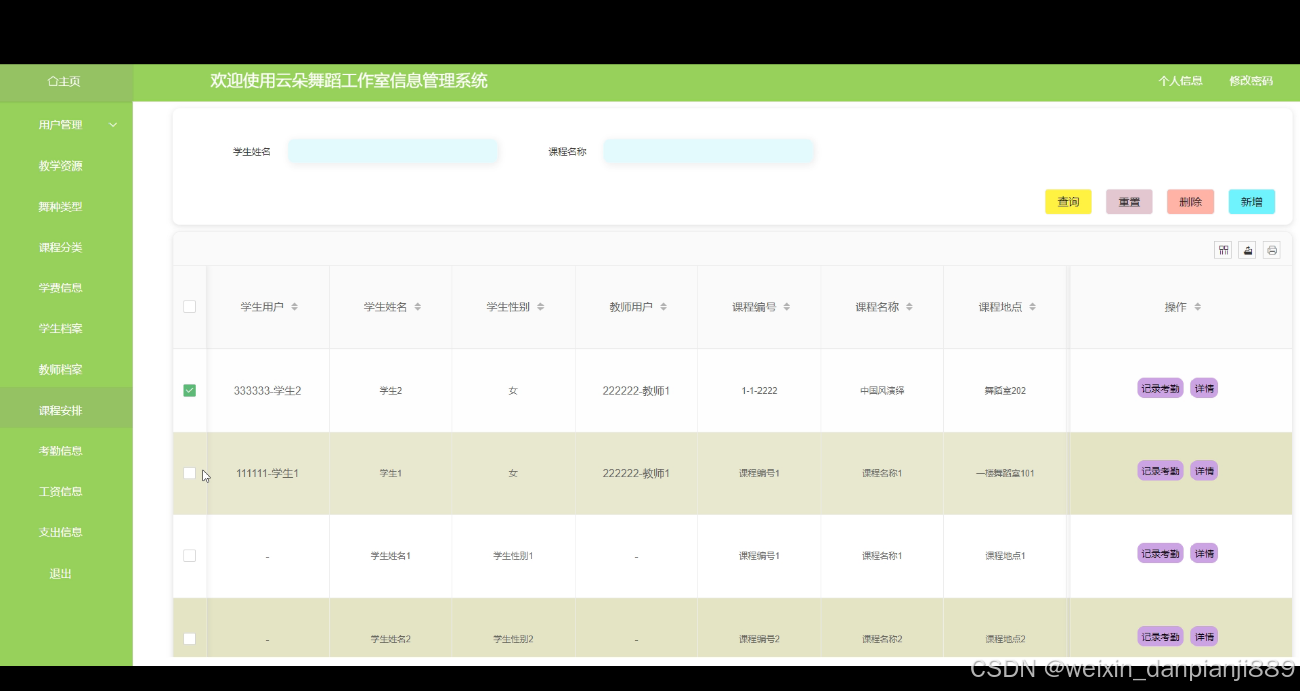Viewport: 1300px width, 691px height.
Task: Click 记录考勤 for the 学生1 row
Action: pyautogui.click(x=1160, y=471)
